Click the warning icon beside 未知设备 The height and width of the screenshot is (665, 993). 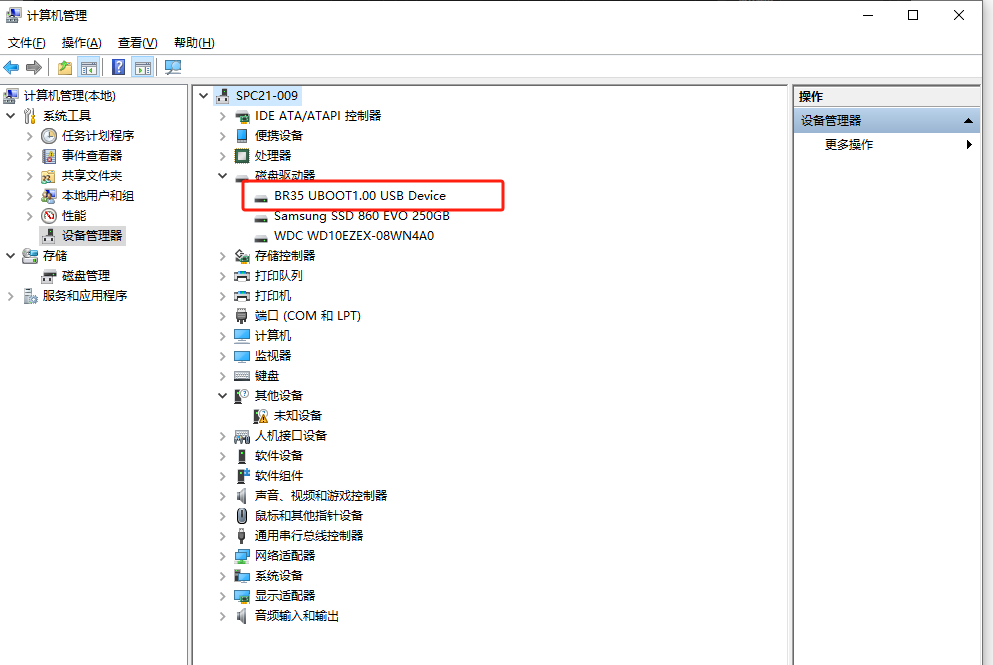pos(261,416)
